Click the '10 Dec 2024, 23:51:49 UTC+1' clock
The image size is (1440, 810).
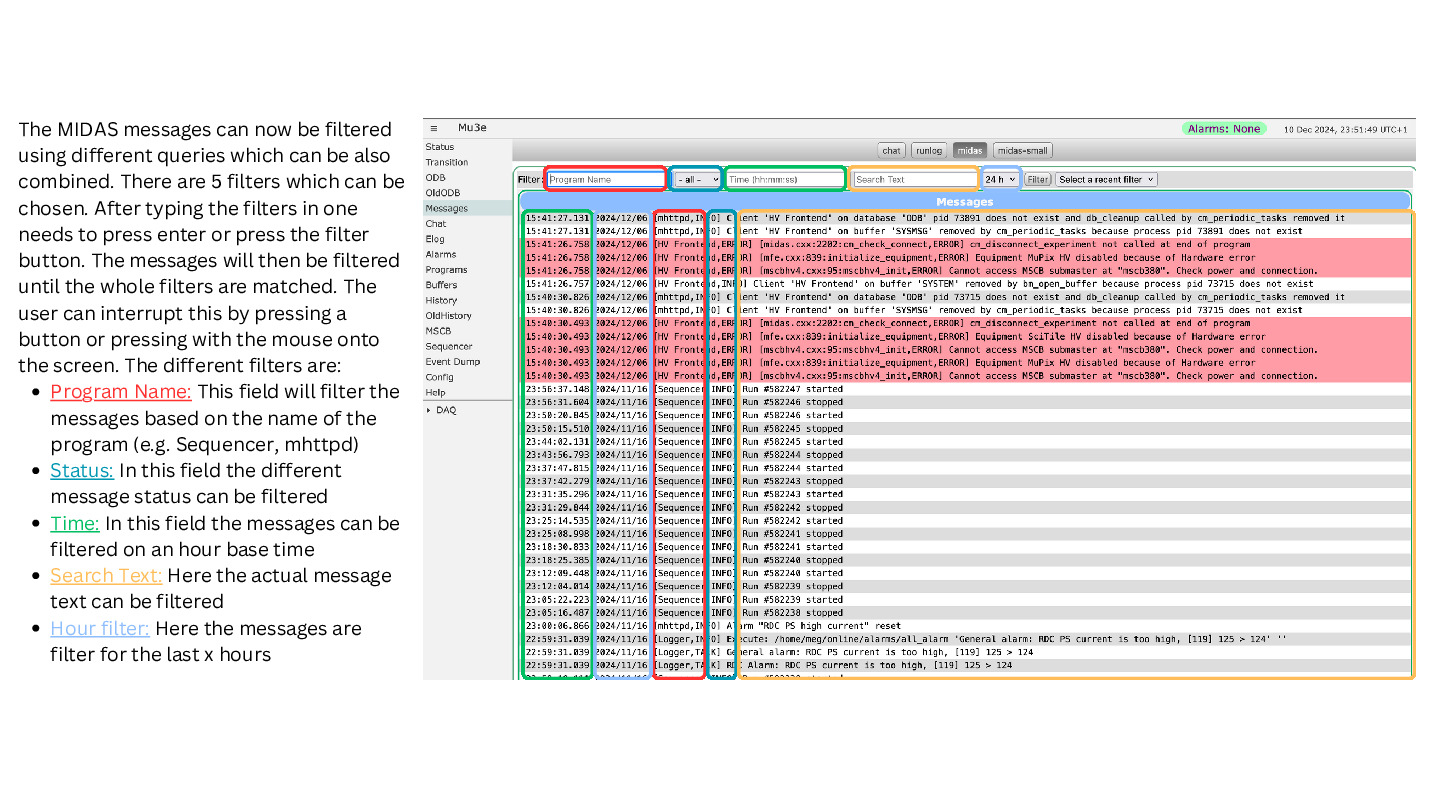point(1345,129)
